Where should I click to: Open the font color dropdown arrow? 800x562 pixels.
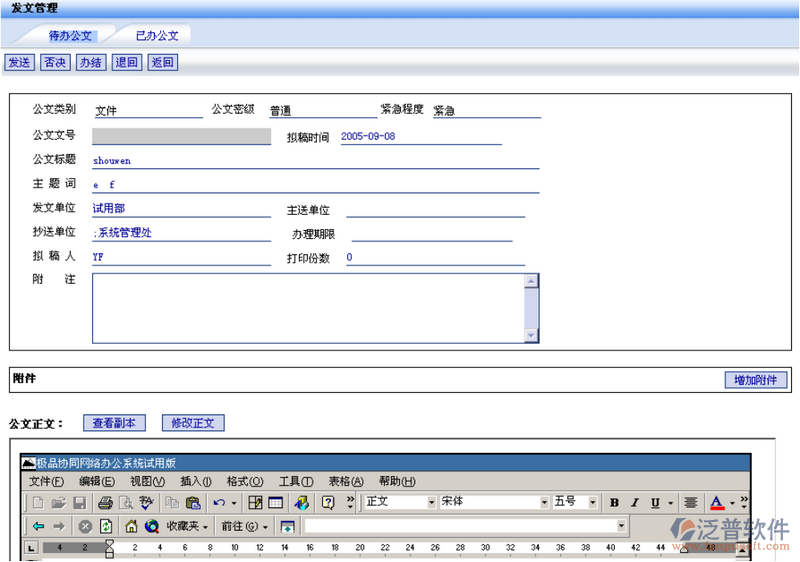[732, 503]
